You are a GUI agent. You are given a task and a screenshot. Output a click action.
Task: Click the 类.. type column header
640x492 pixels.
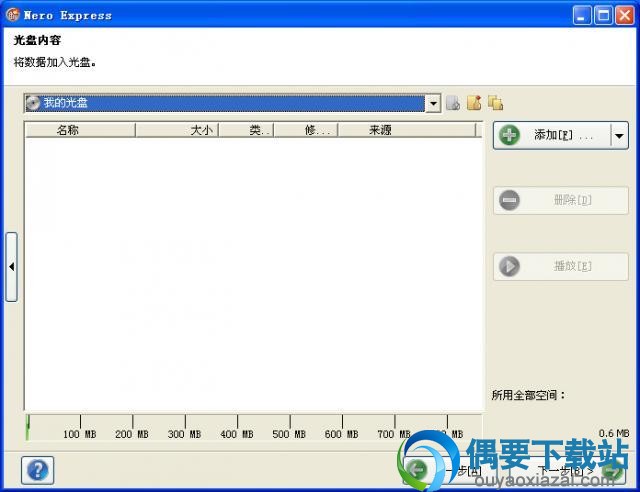246,130
